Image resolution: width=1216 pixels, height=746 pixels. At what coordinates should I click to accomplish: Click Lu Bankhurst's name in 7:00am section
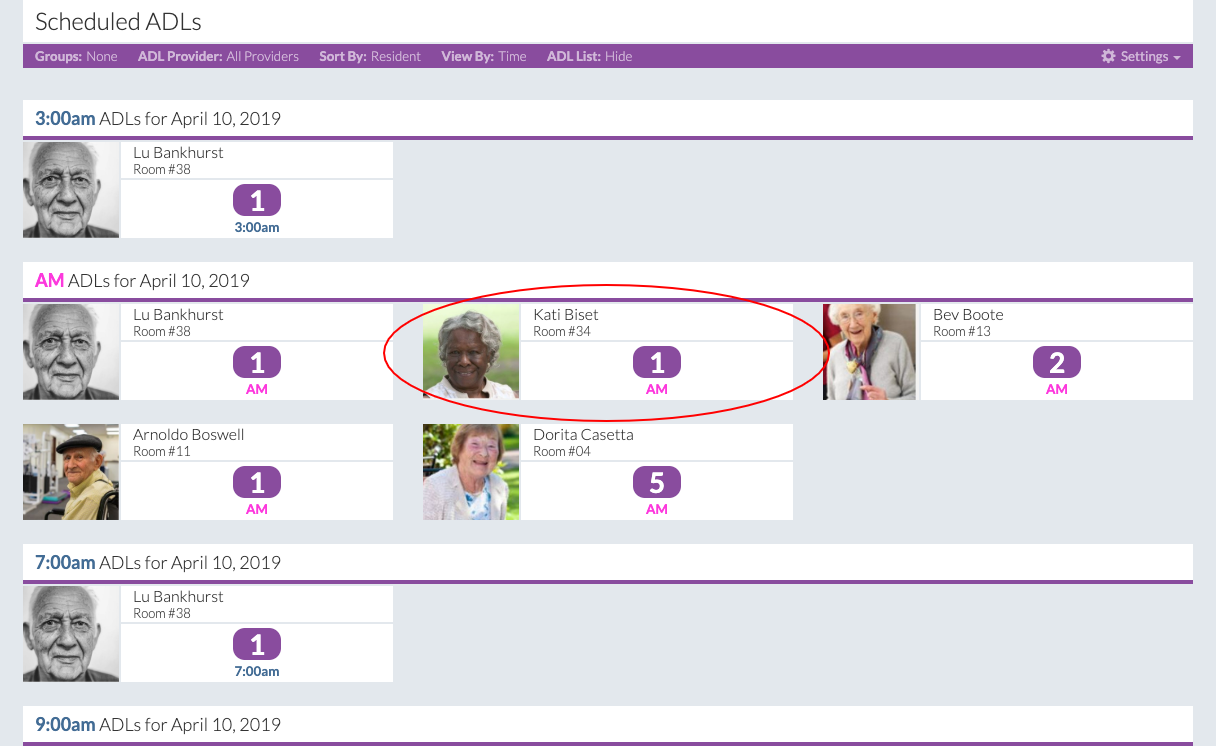[x=178, y=597]
